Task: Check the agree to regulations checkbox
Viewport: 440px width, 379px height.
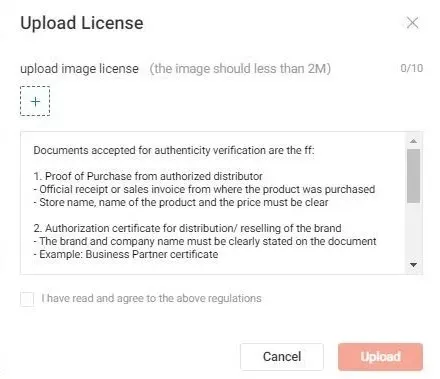Action: coord(27,299)
